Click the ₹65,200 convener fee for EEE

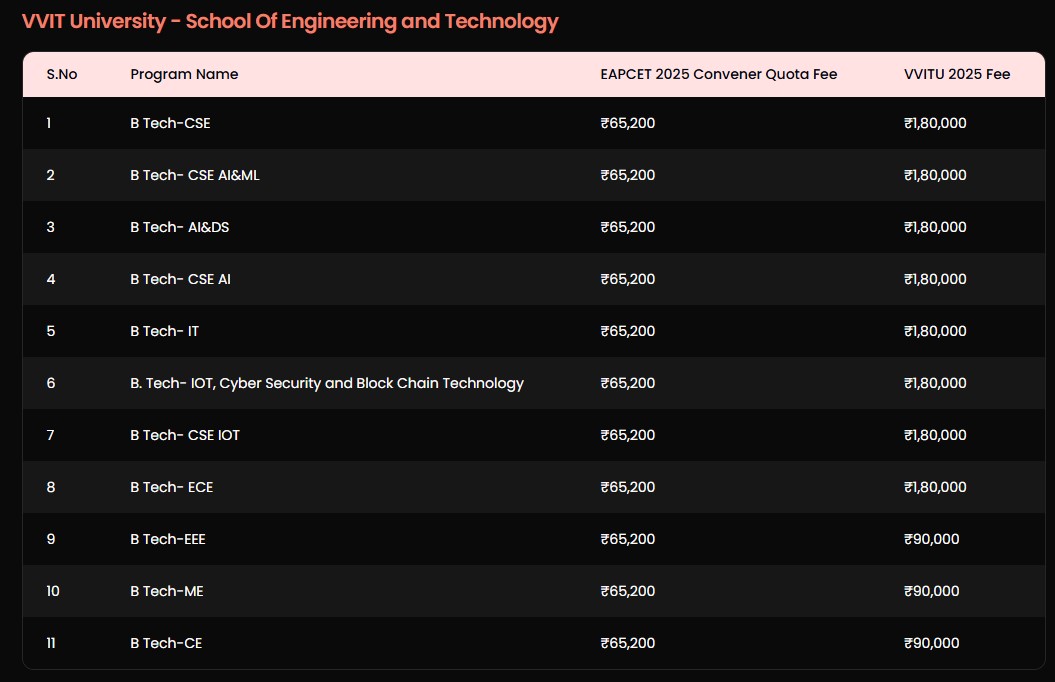(x=628, y=539)
